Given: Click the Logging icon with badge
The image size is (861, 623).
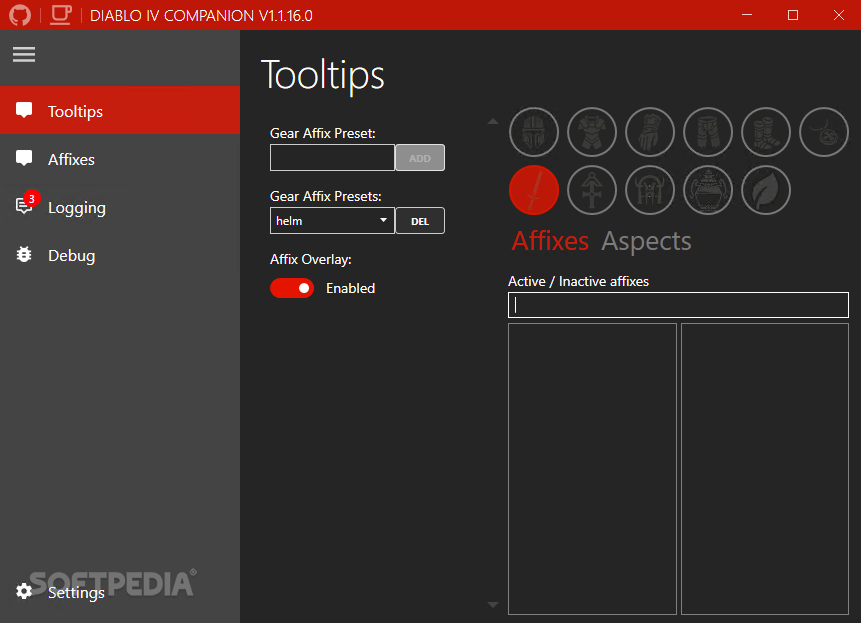Looking at the screenshot, I should tap(26, 204).
